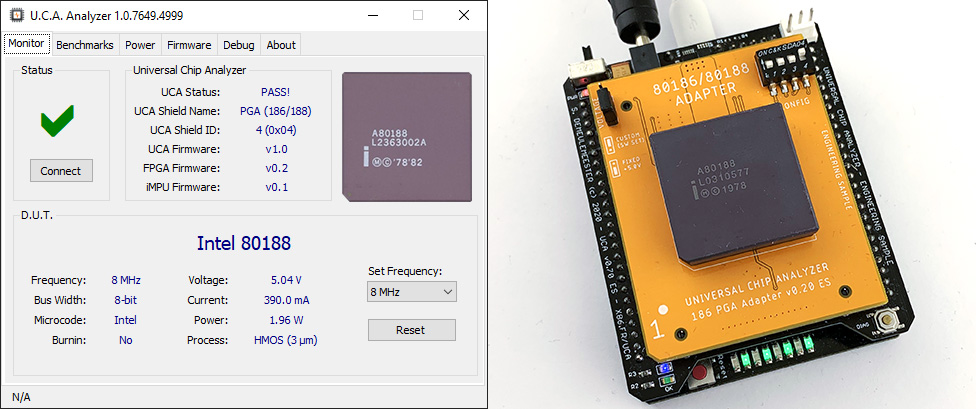Click the iMPU Firmware v0.1 value
Viewport: 976px width, 409px height.
276,187
